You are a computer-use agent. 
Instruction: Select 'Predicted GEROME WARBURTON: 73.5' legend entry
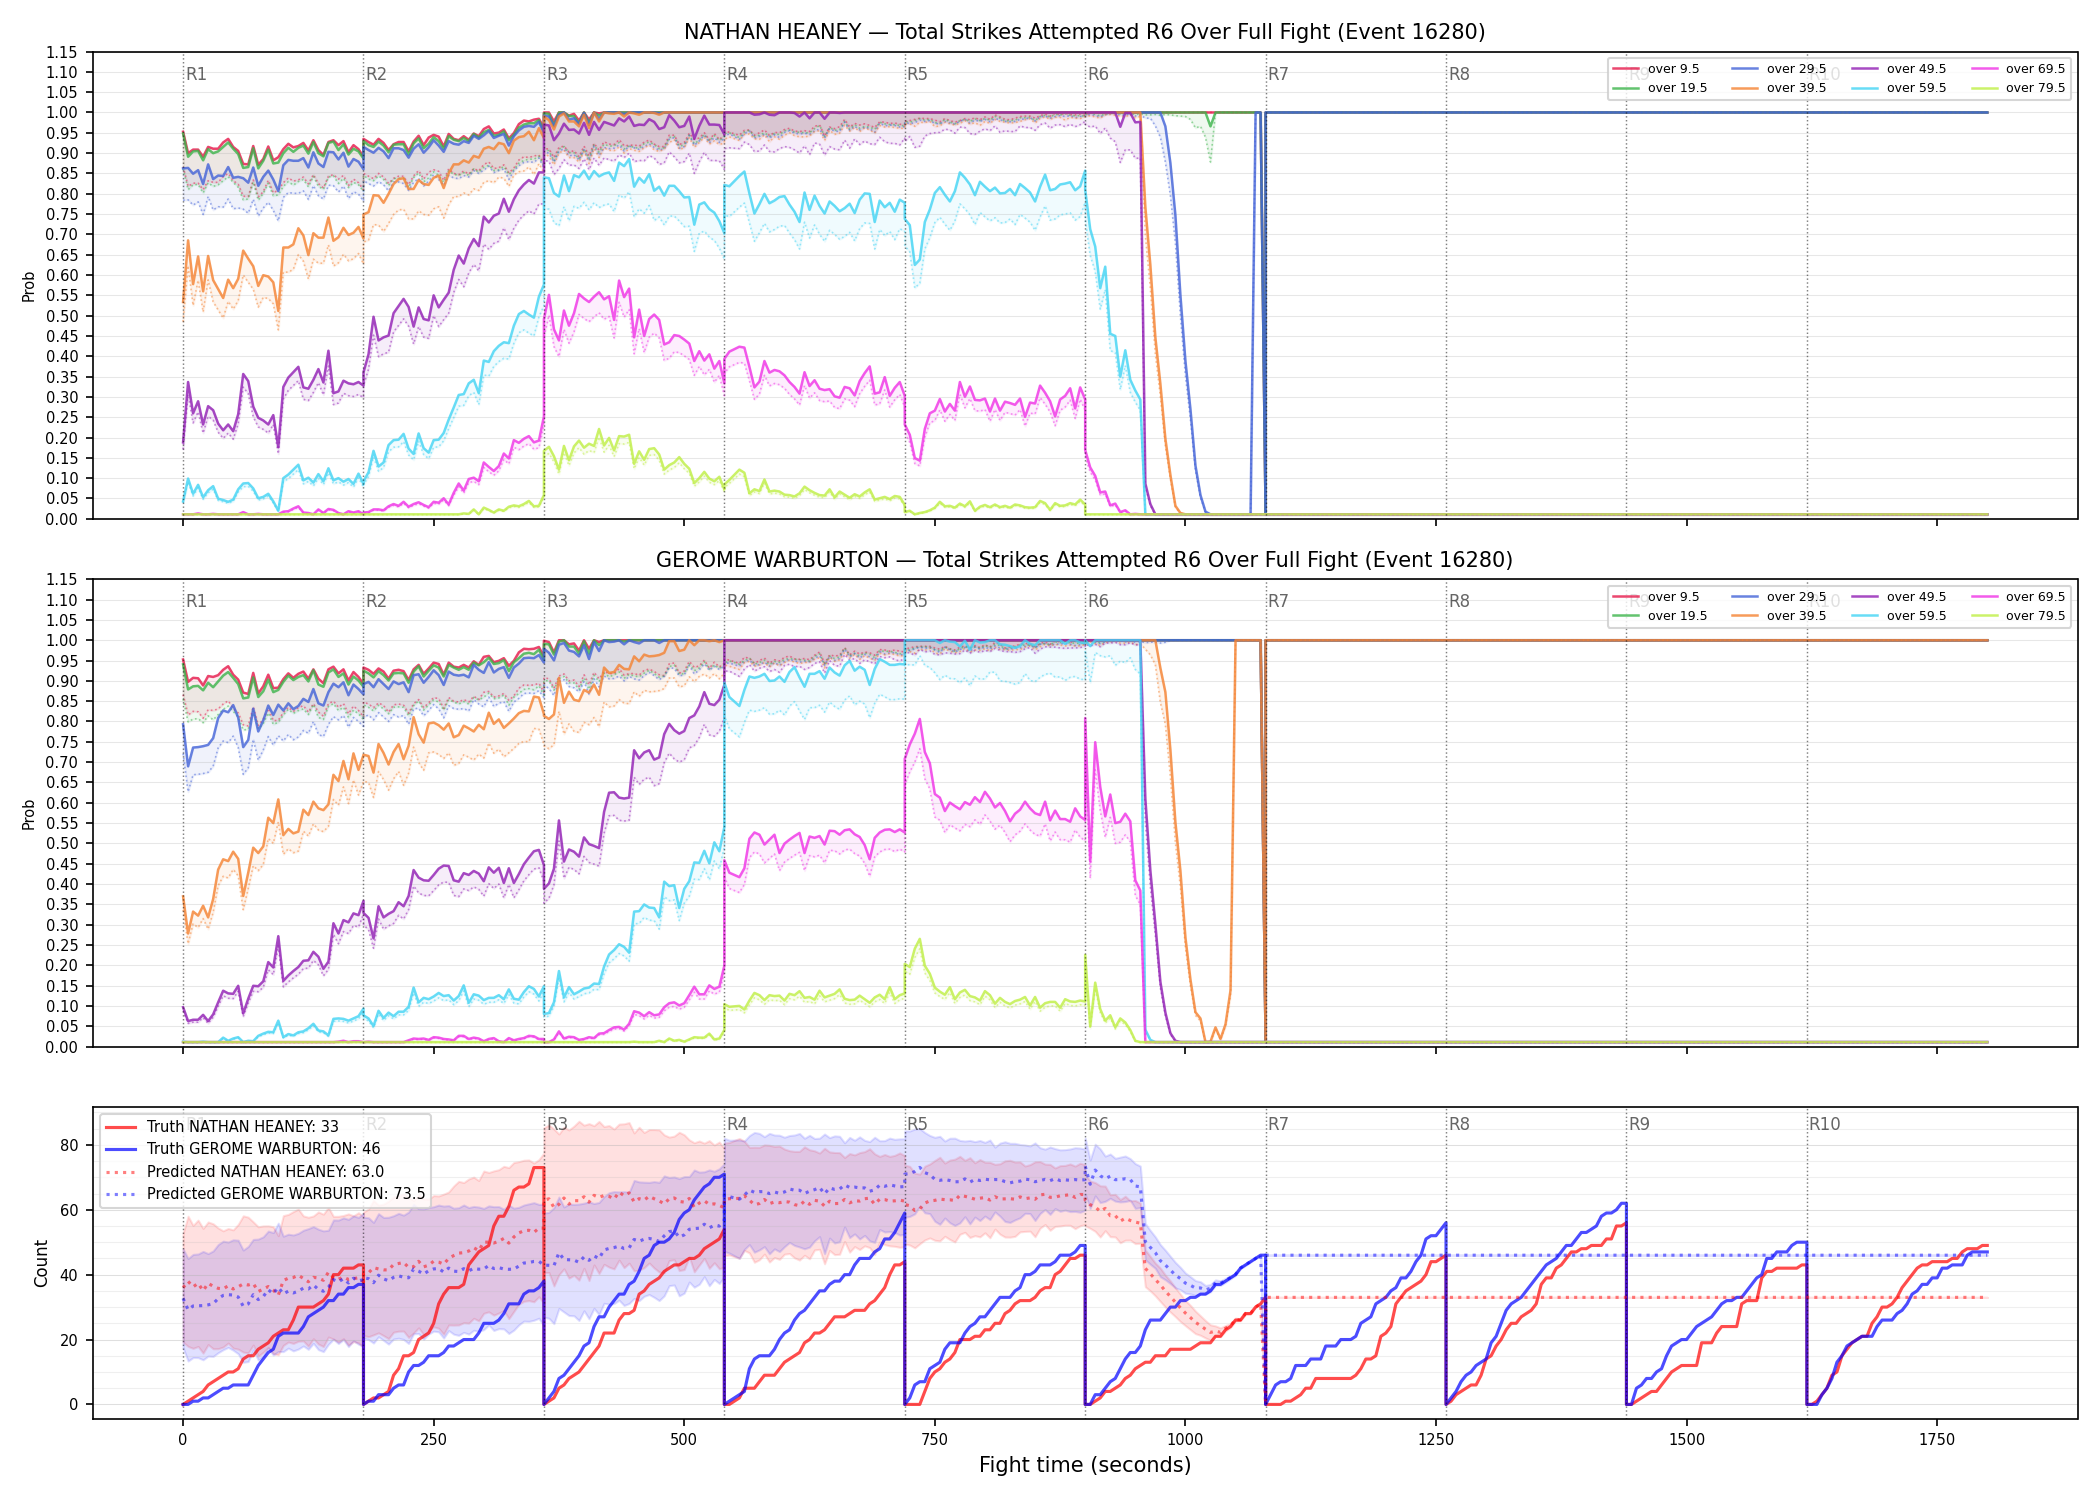[265, 1194]
